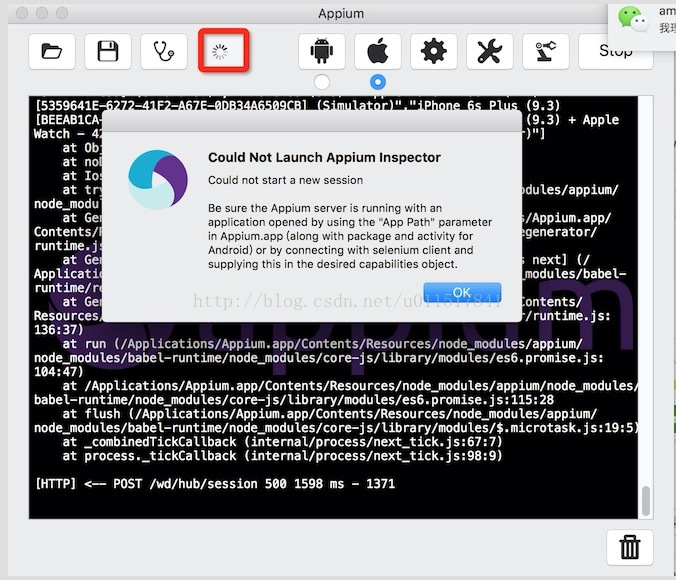Stop the Appium server
The height and width of the screenshot is (580, 676).
616,52
